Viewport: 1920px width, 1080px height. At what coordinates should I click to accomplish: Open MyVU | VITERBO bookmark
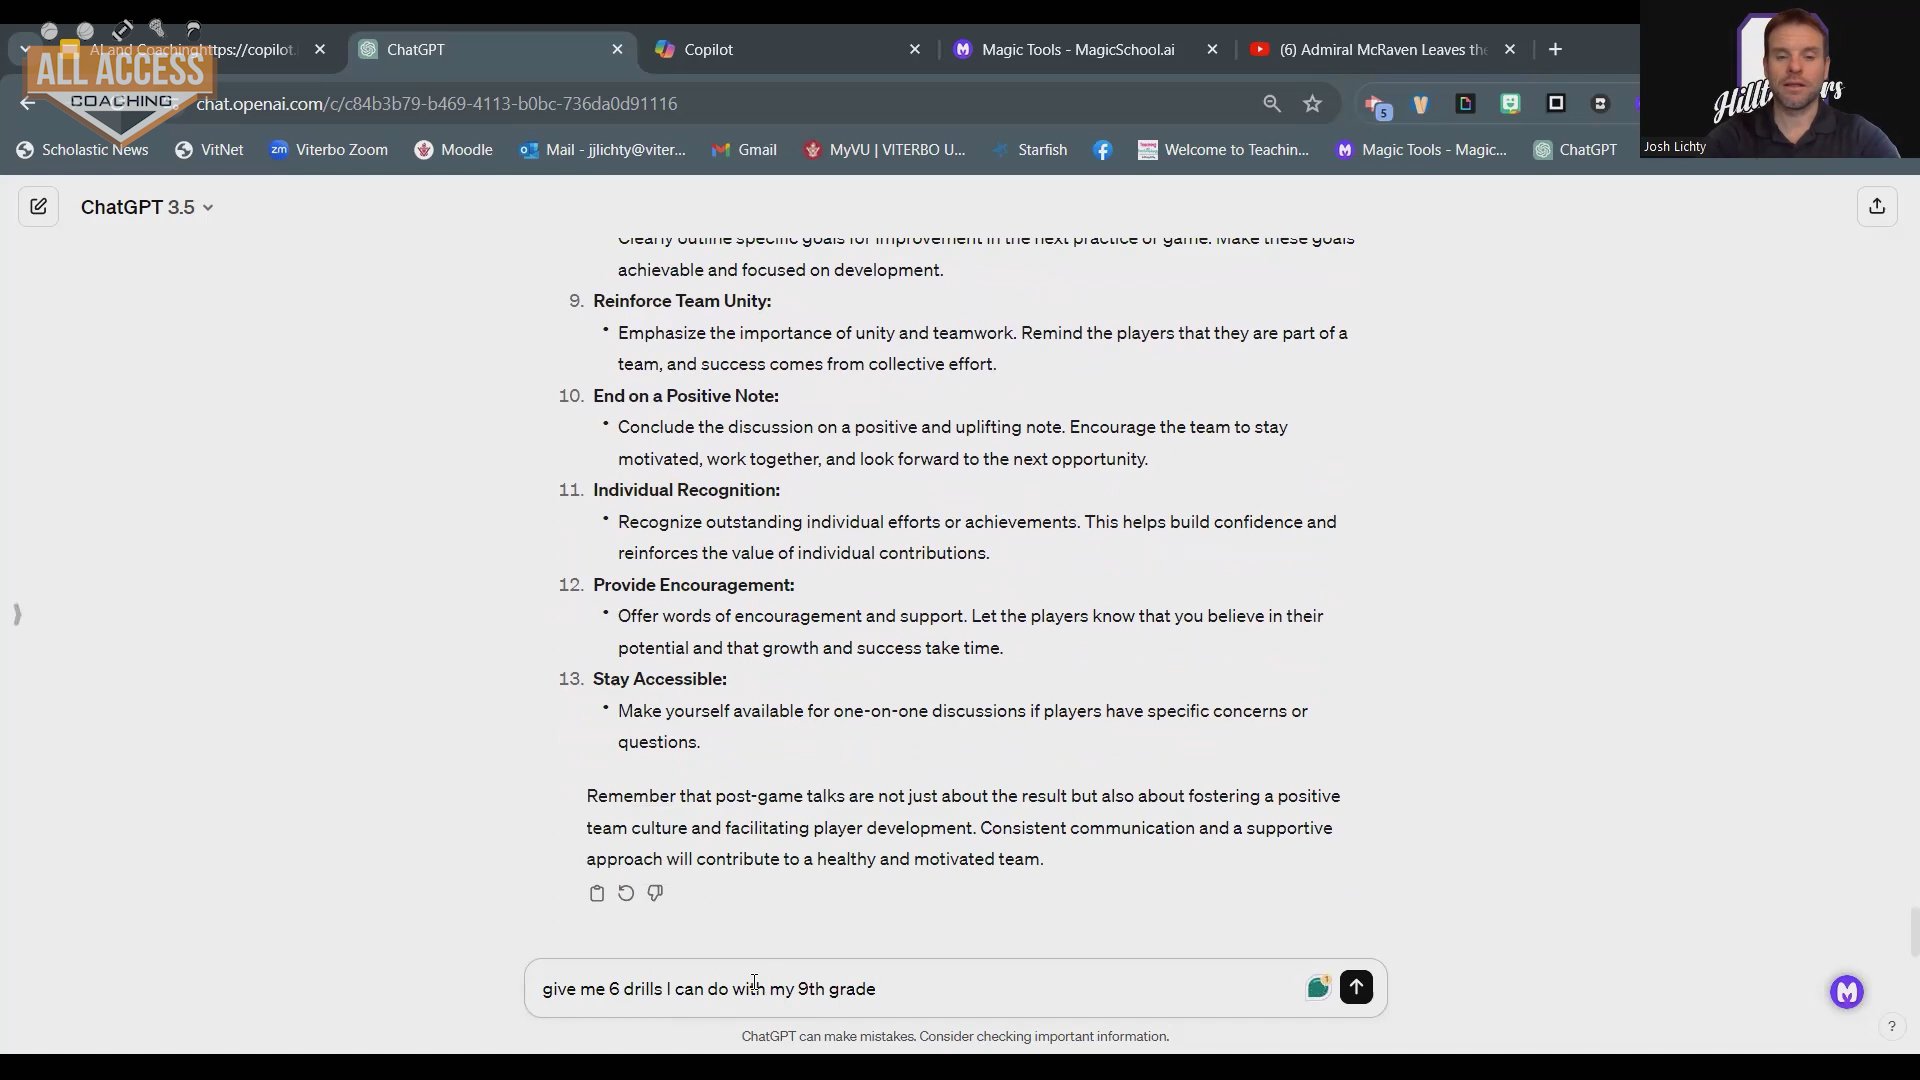coord(884,150)
